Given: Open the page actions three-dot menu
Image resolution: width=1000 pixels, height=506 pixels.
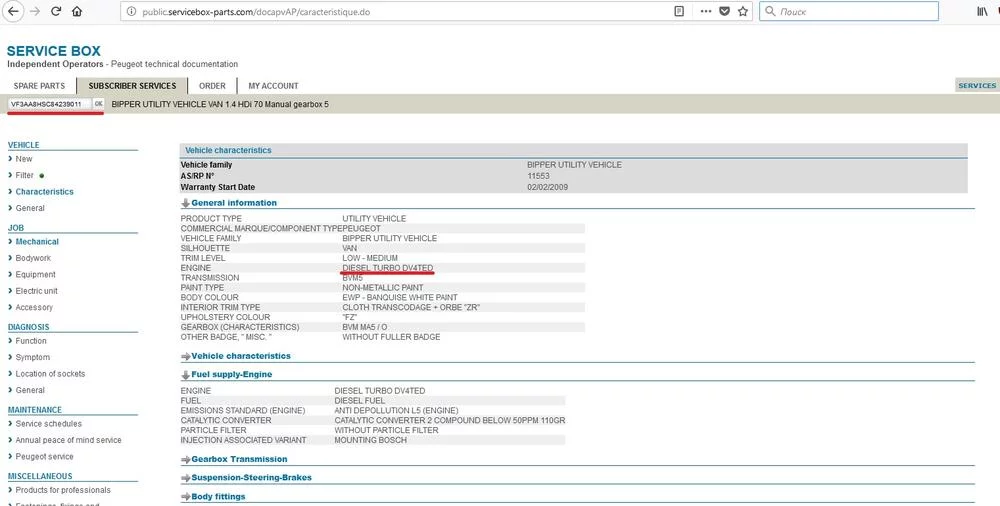Looking at the screenshot, I should (x=704, y=12).
